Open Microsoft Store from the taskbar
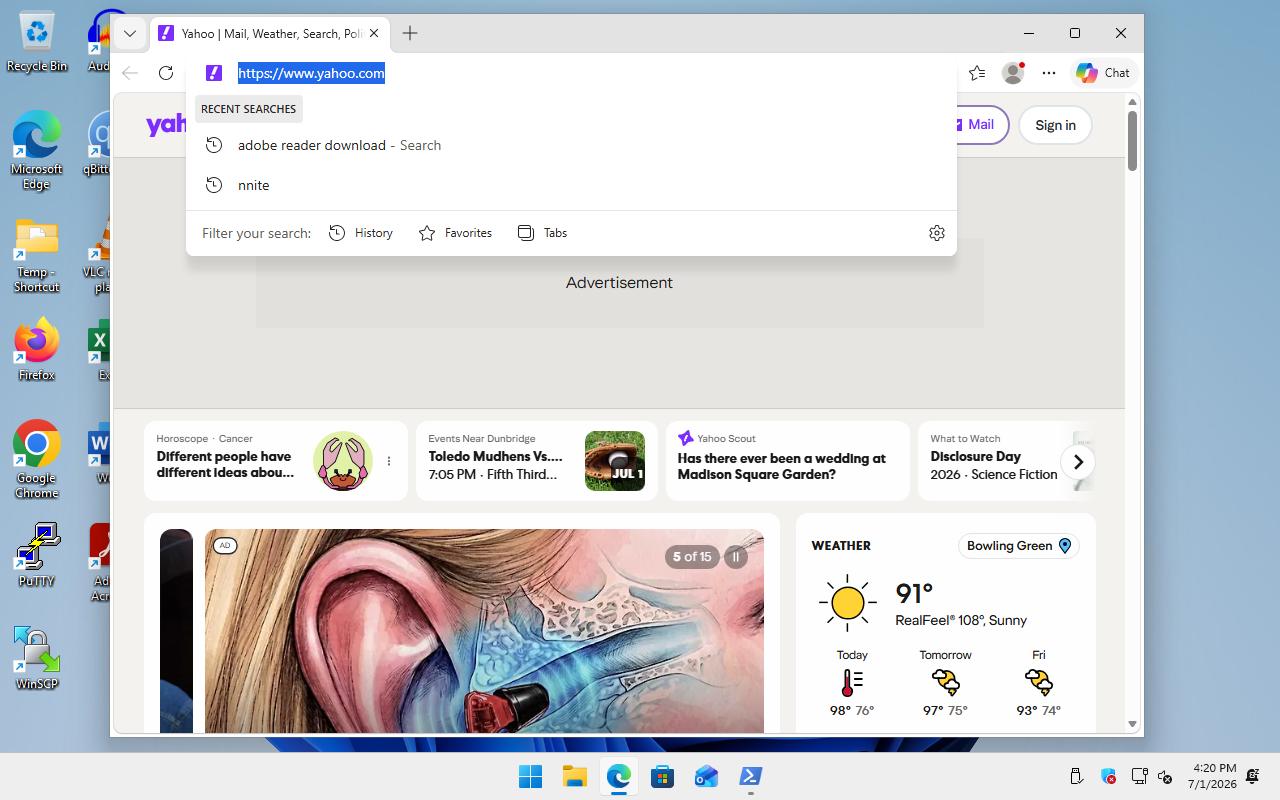The height and width of the screenshot is (800, 1280). coord(662,776)
